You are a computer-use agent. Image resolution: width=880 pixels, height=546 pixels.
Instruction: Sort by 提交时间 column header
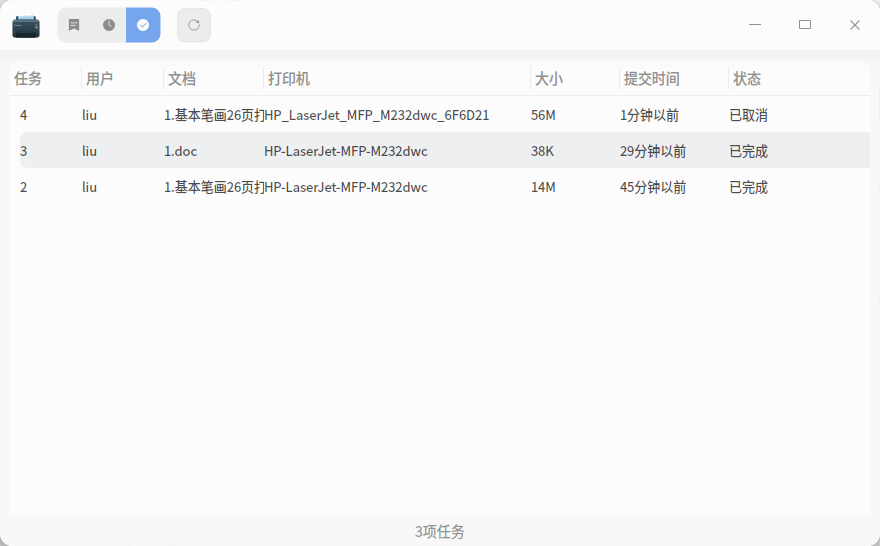click(x=652, y=79)
